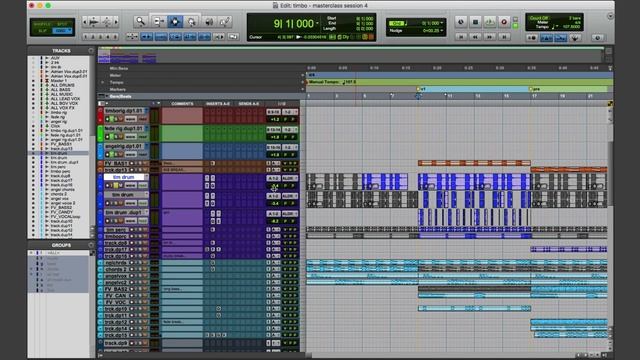The height and width of the screenshot is (360, 640).
Task: Open Tracks list popup menu
Action: 91,51
